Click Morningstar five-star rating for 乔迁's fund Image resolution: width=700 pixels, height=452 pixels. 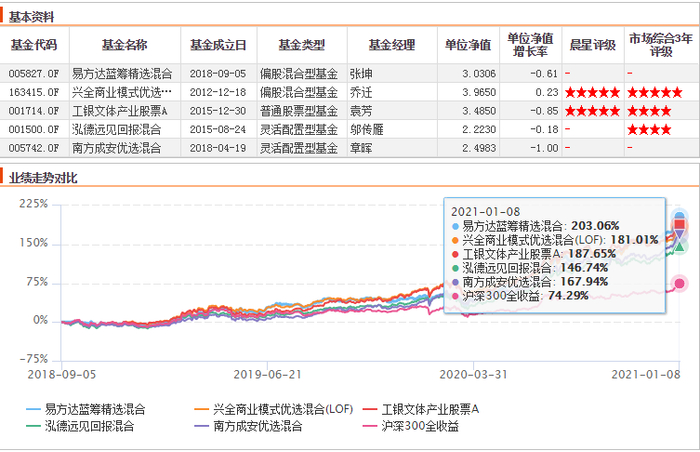click(592, 92)
